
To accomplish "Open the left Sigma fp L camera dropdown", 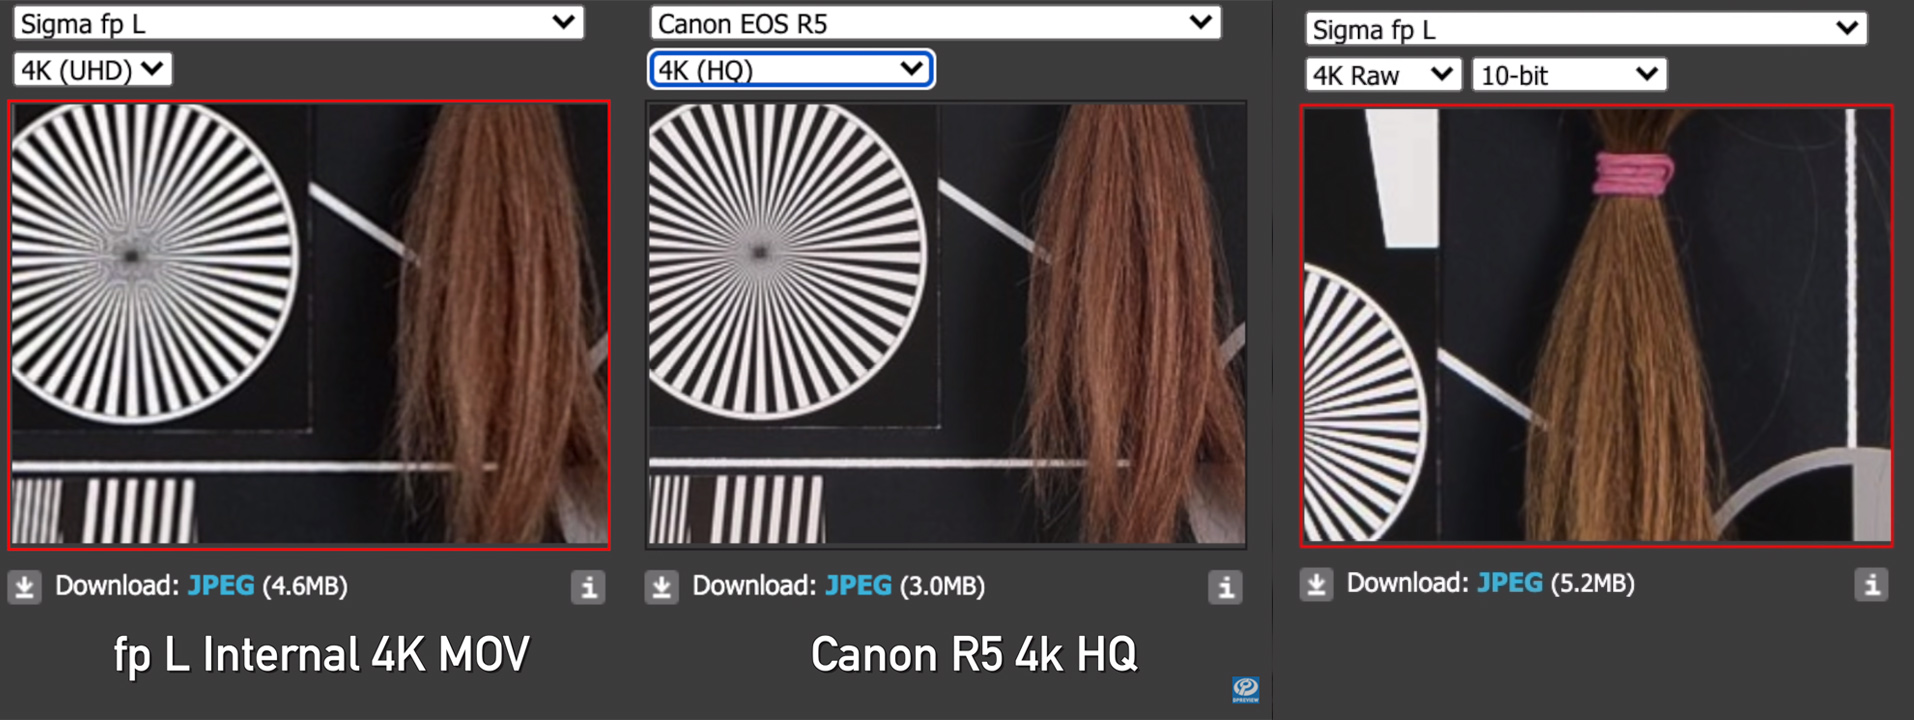I will click(x=298, y=23).
